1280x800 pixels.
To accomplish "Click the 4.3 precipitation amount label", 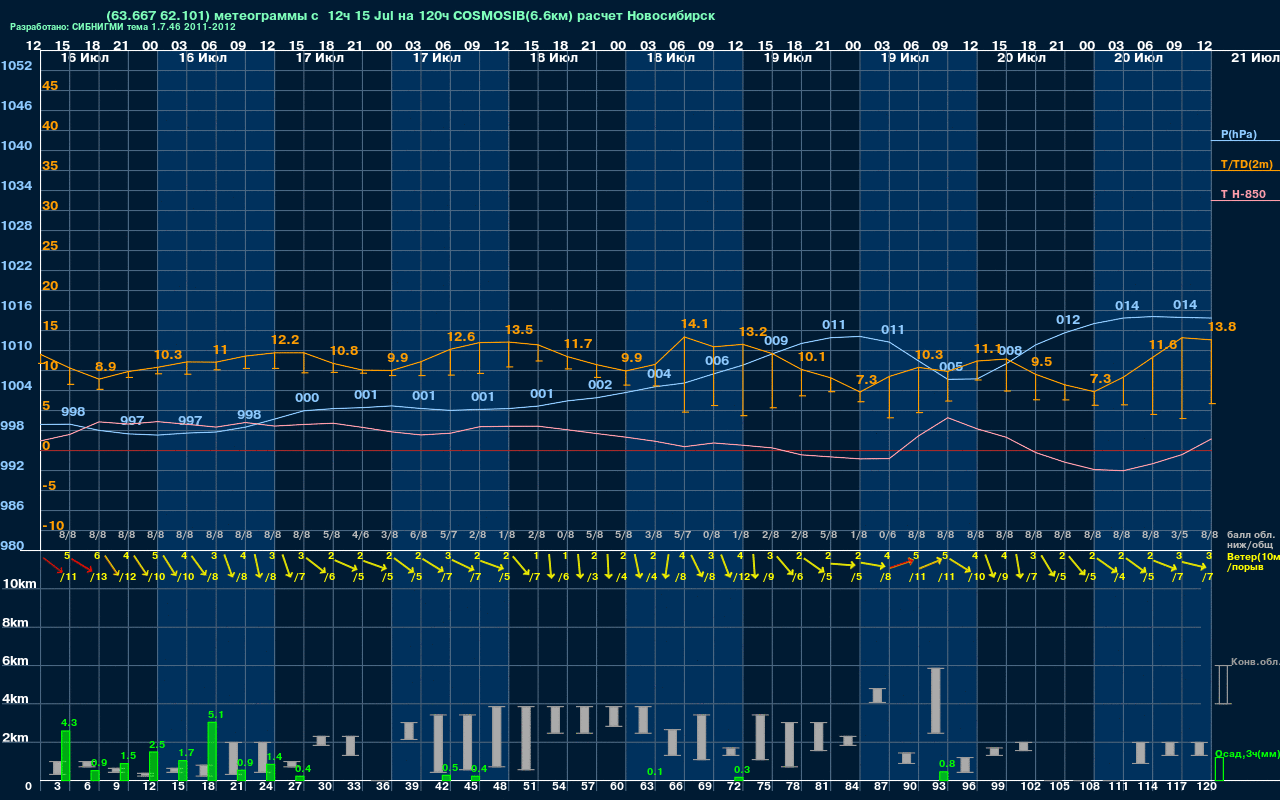I will coord(69,722).
